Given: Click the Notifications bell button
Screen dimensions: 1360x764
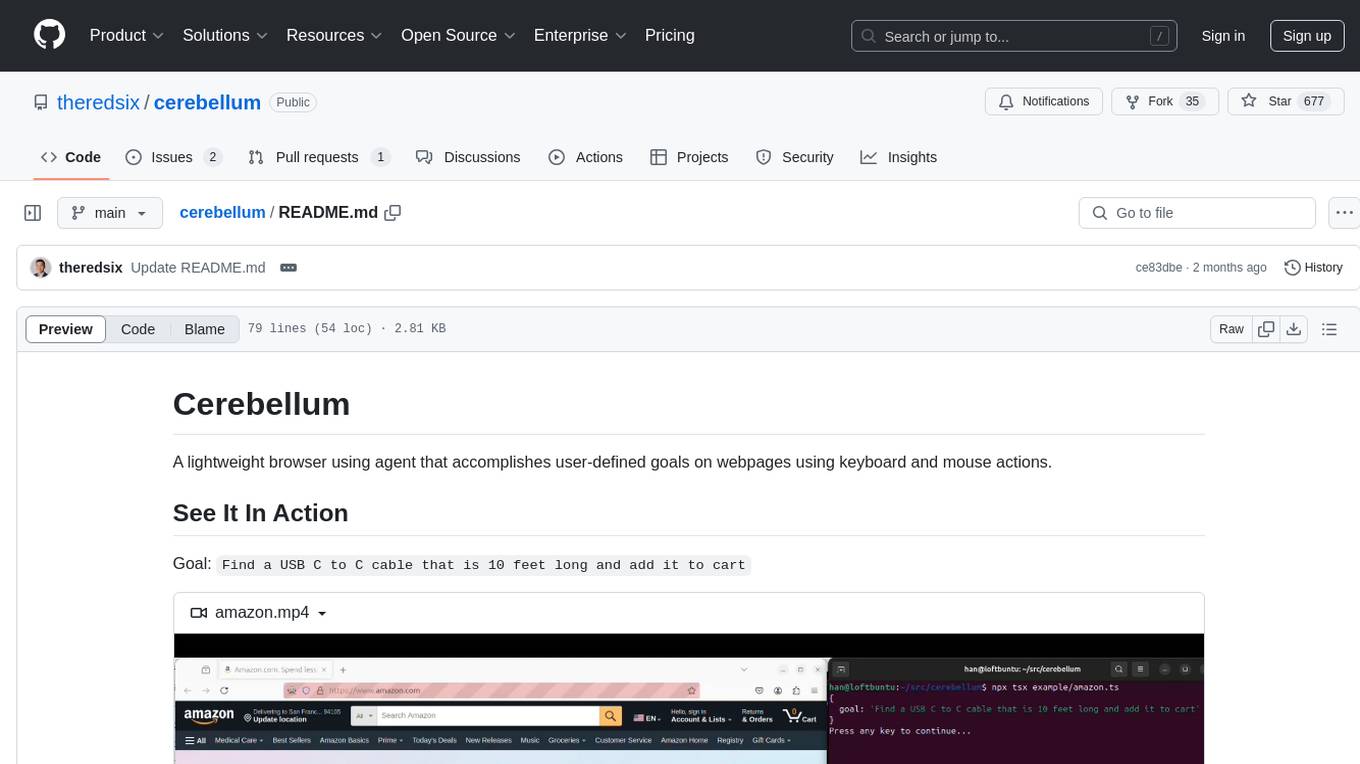Looking at the screenshot, I should pos(1044,102).
